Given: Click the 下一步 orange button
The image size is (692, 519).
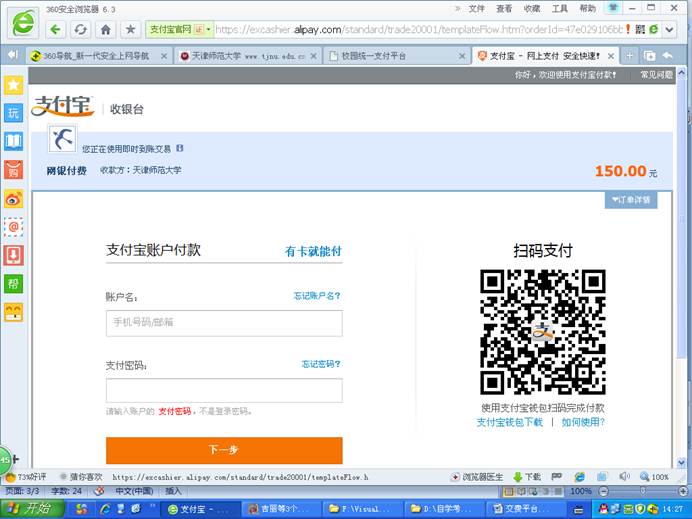Looking at the screenshot, I should click(x=224, y=450).
